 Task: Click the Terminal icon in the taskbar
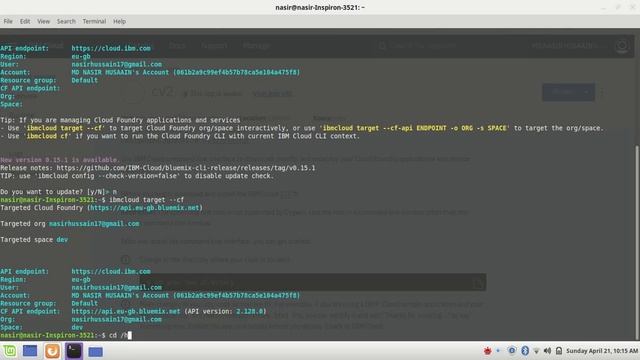click(x=74, y=351)
